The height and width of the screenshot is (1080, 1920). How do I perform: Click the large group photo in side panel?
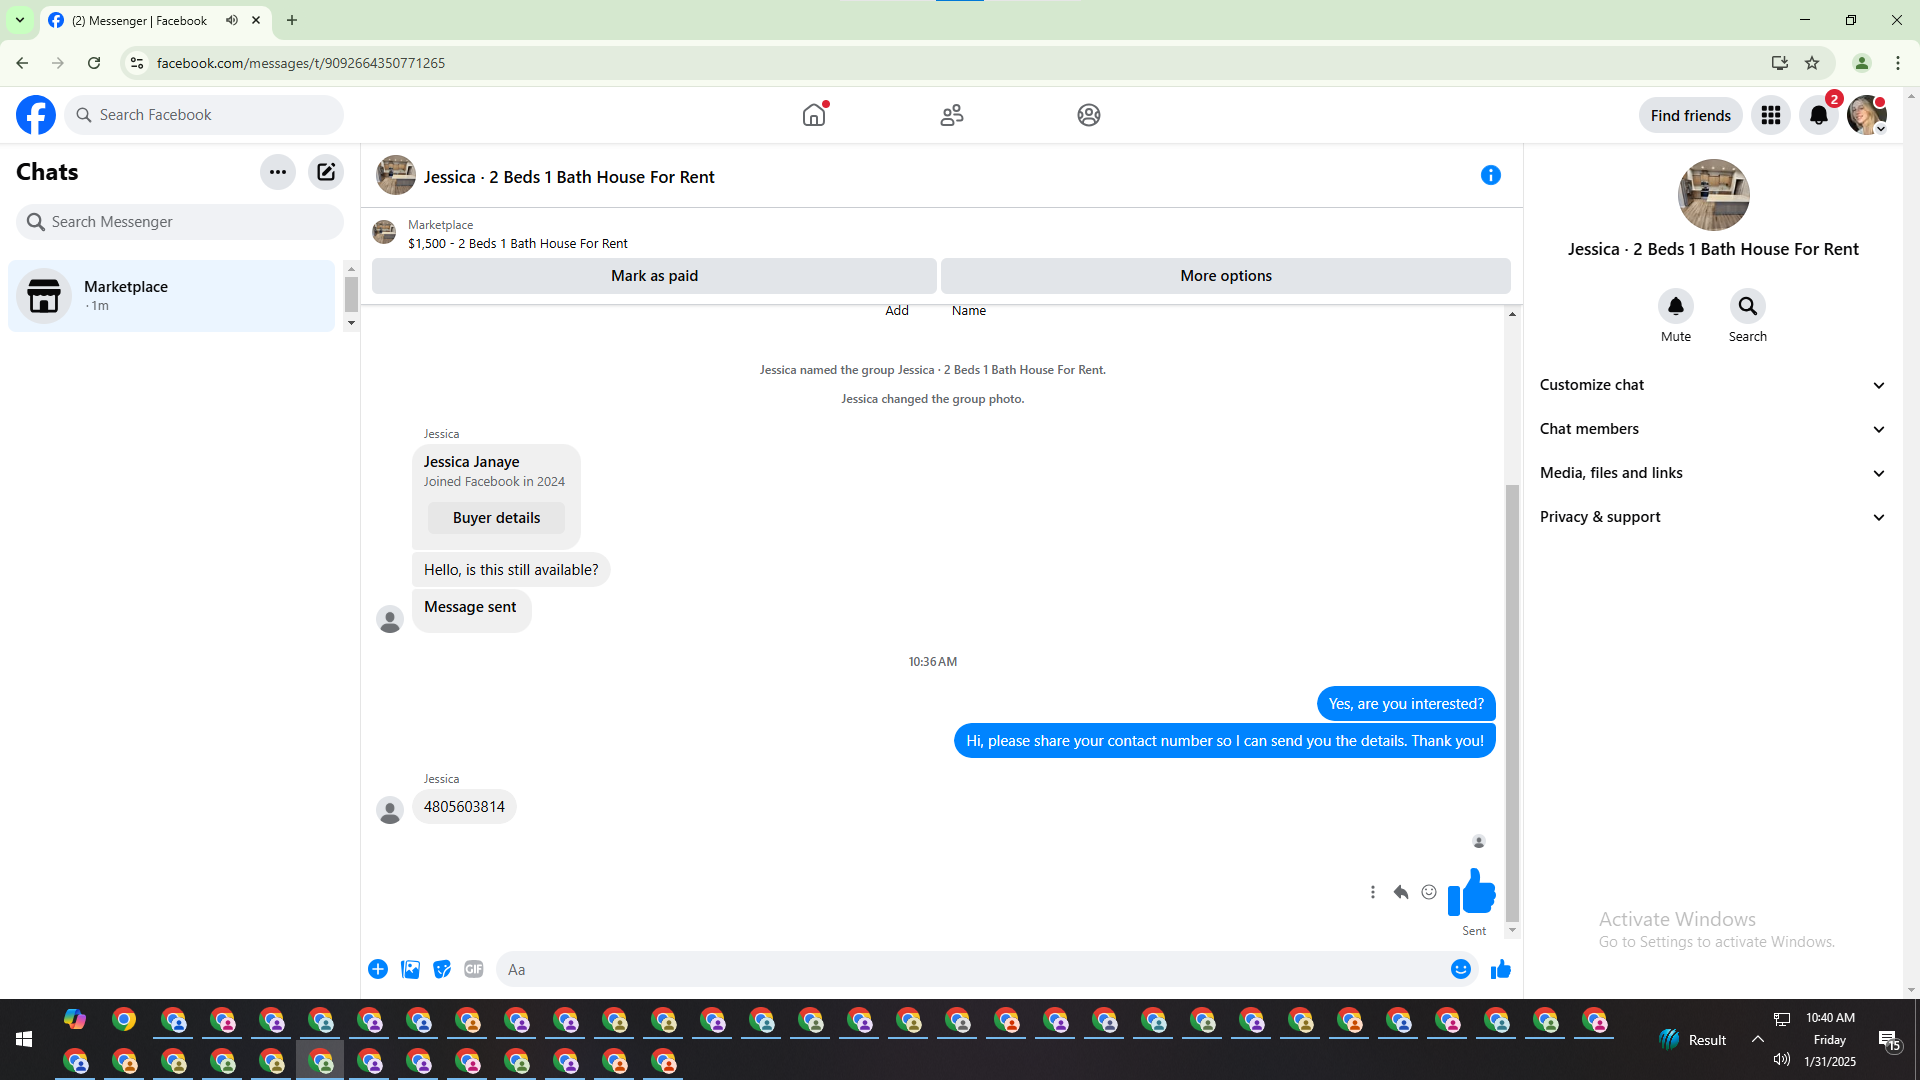[x=1713, y=195]
